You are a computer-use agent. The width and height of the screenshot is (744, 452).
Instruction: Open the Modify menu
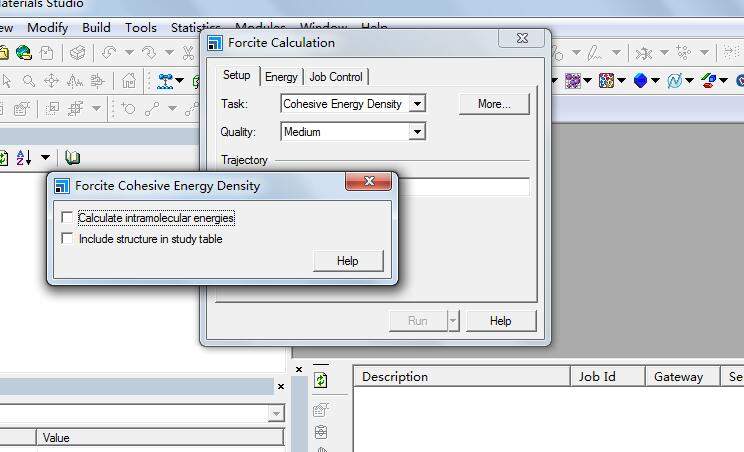tap(47, 28)
